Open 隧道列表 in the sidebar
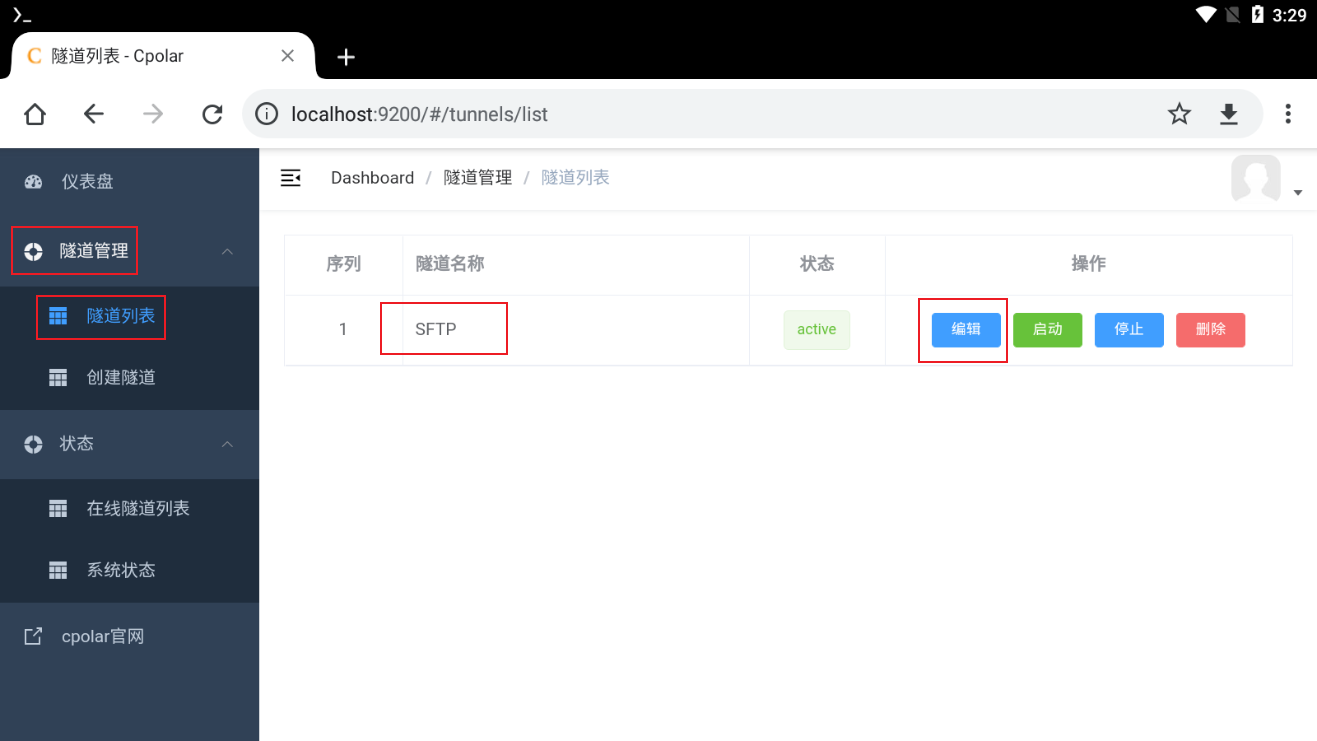Viewport: 1317px width, 741px height. pyautogui.click(x=129, y=316)
